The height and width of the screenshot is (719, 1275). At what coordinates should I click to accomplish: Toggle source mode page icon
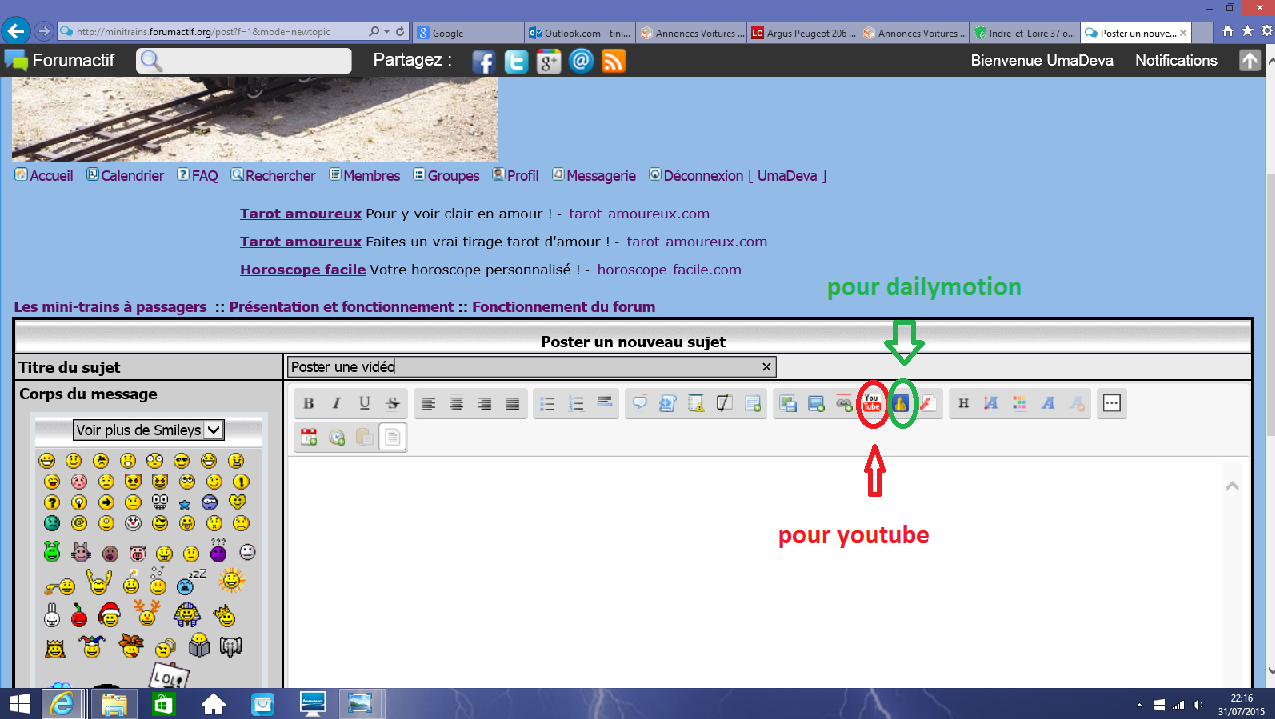(393, 437)
